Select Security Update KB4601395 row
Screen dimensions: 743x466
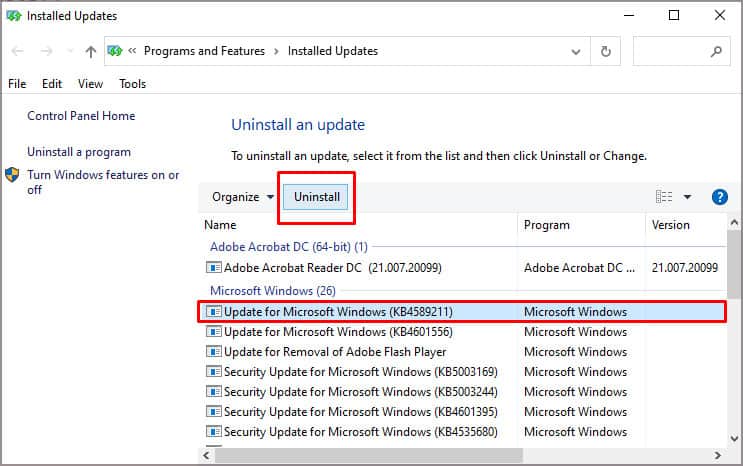point(463,411)
